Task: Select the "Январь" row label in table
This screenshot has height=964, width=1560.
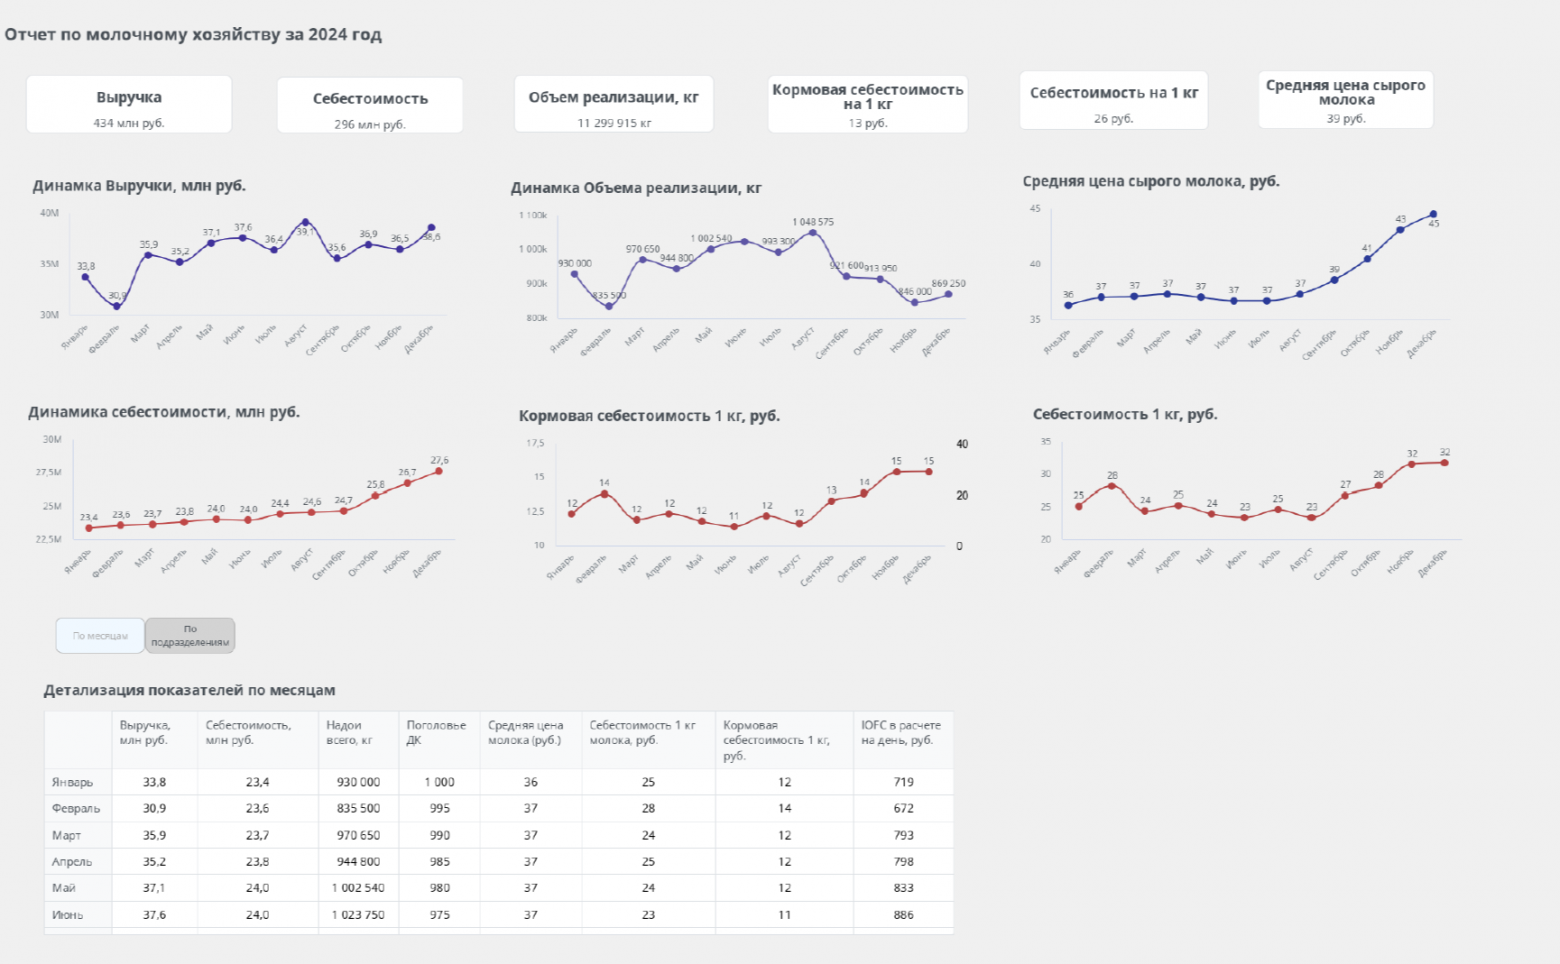Action: [x=73, y=783]
